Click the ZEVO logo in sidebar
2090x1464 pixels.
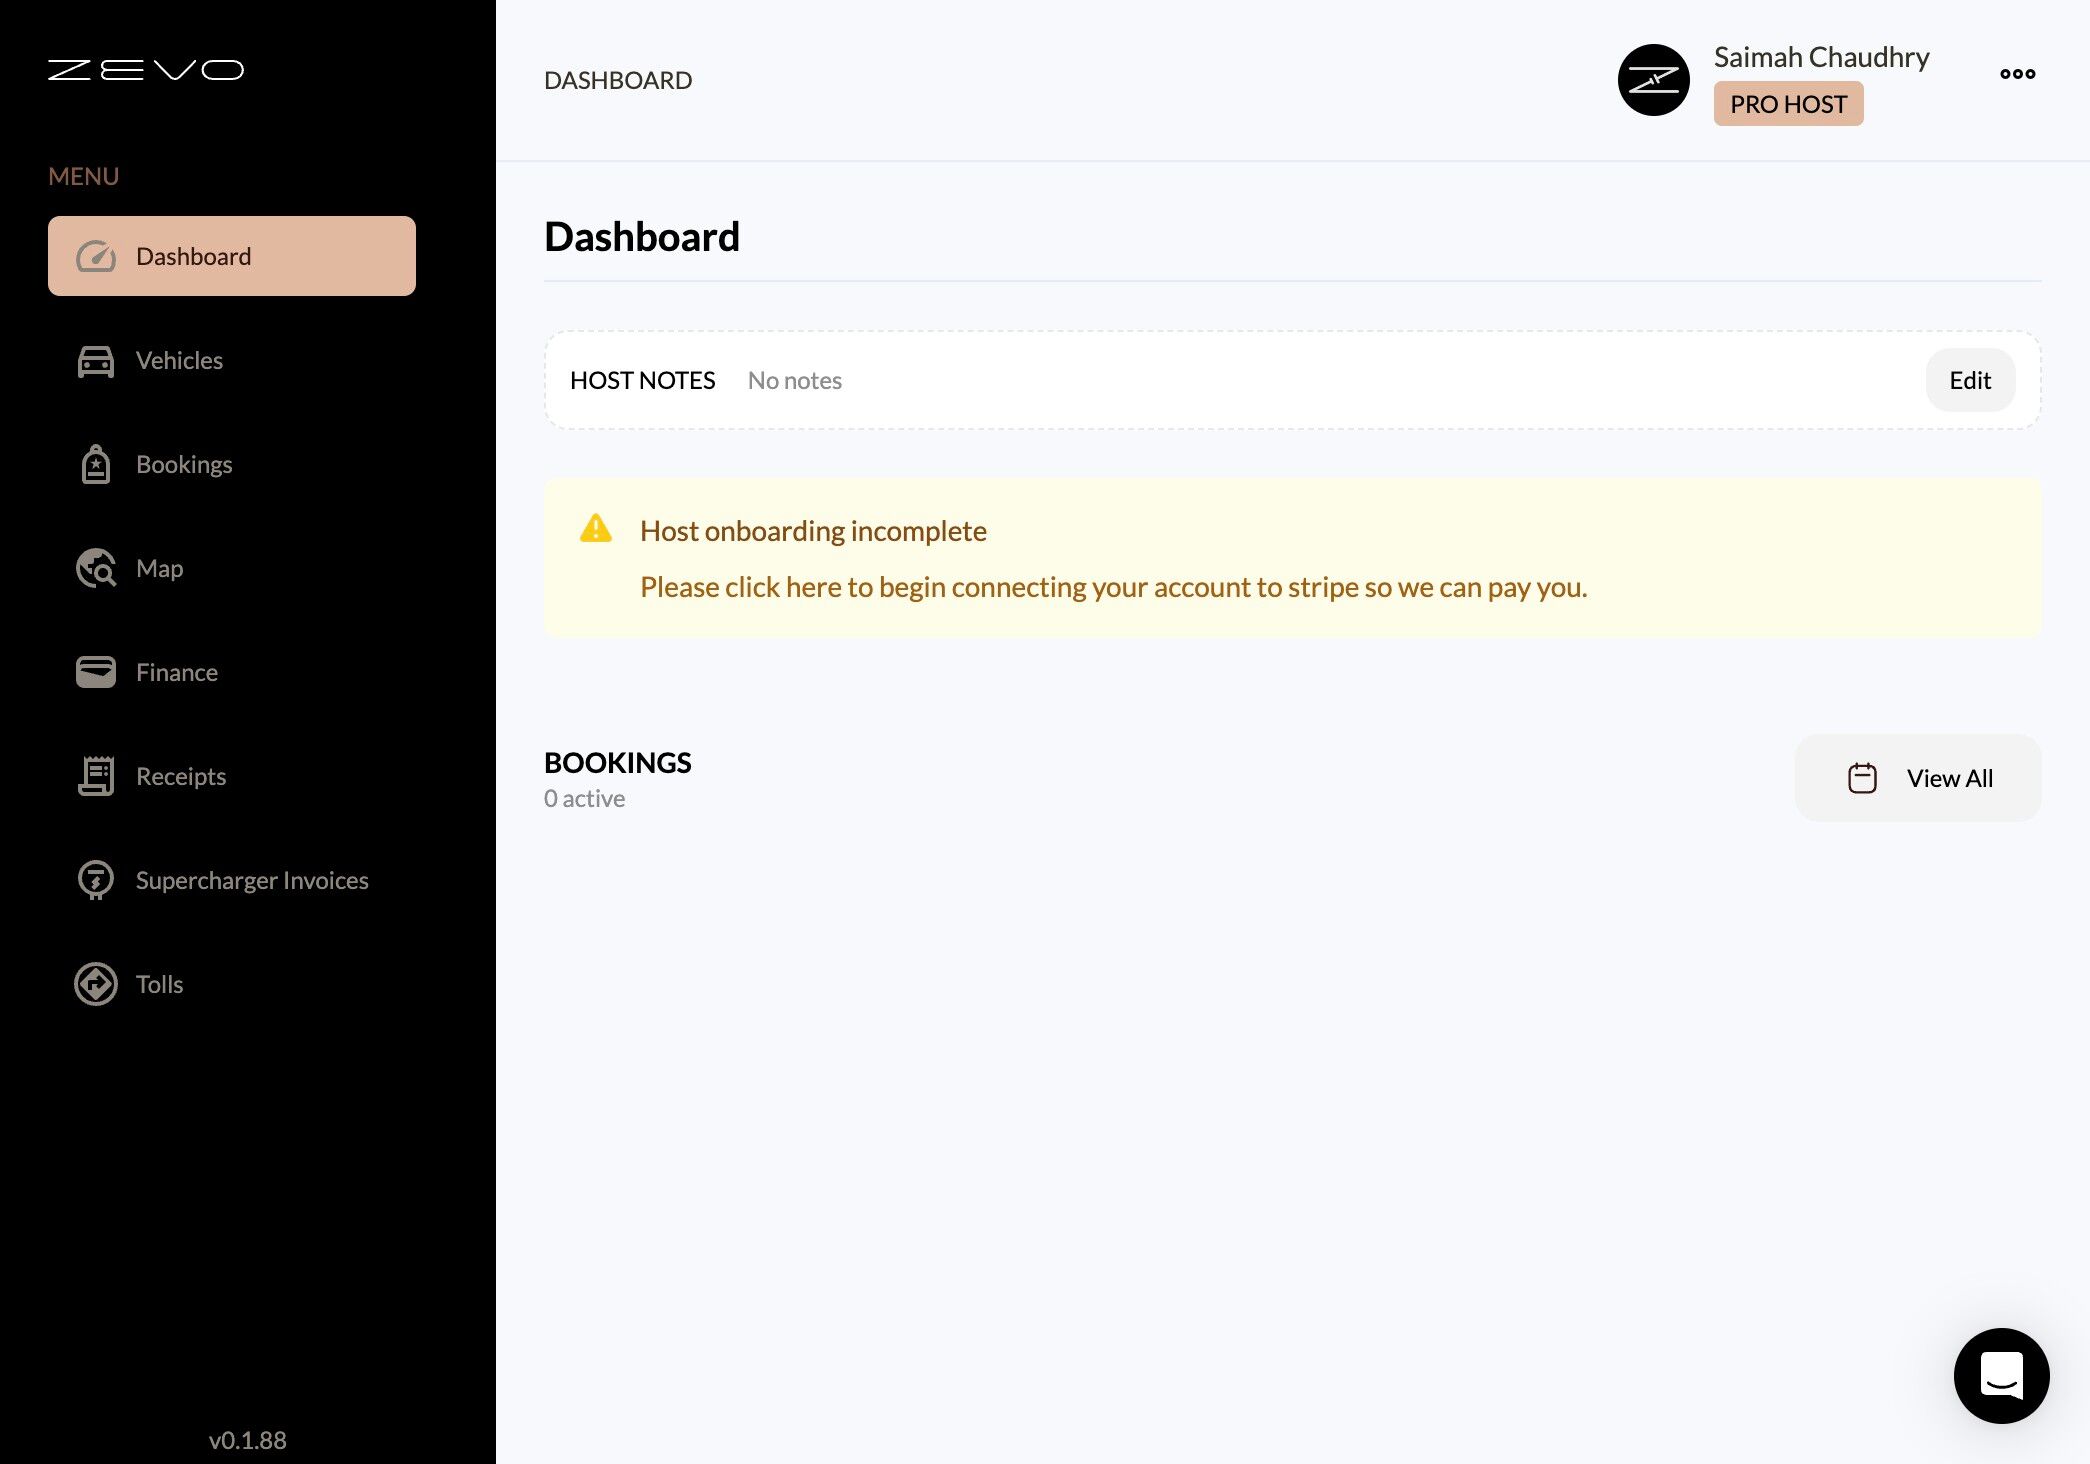point(146,70)
